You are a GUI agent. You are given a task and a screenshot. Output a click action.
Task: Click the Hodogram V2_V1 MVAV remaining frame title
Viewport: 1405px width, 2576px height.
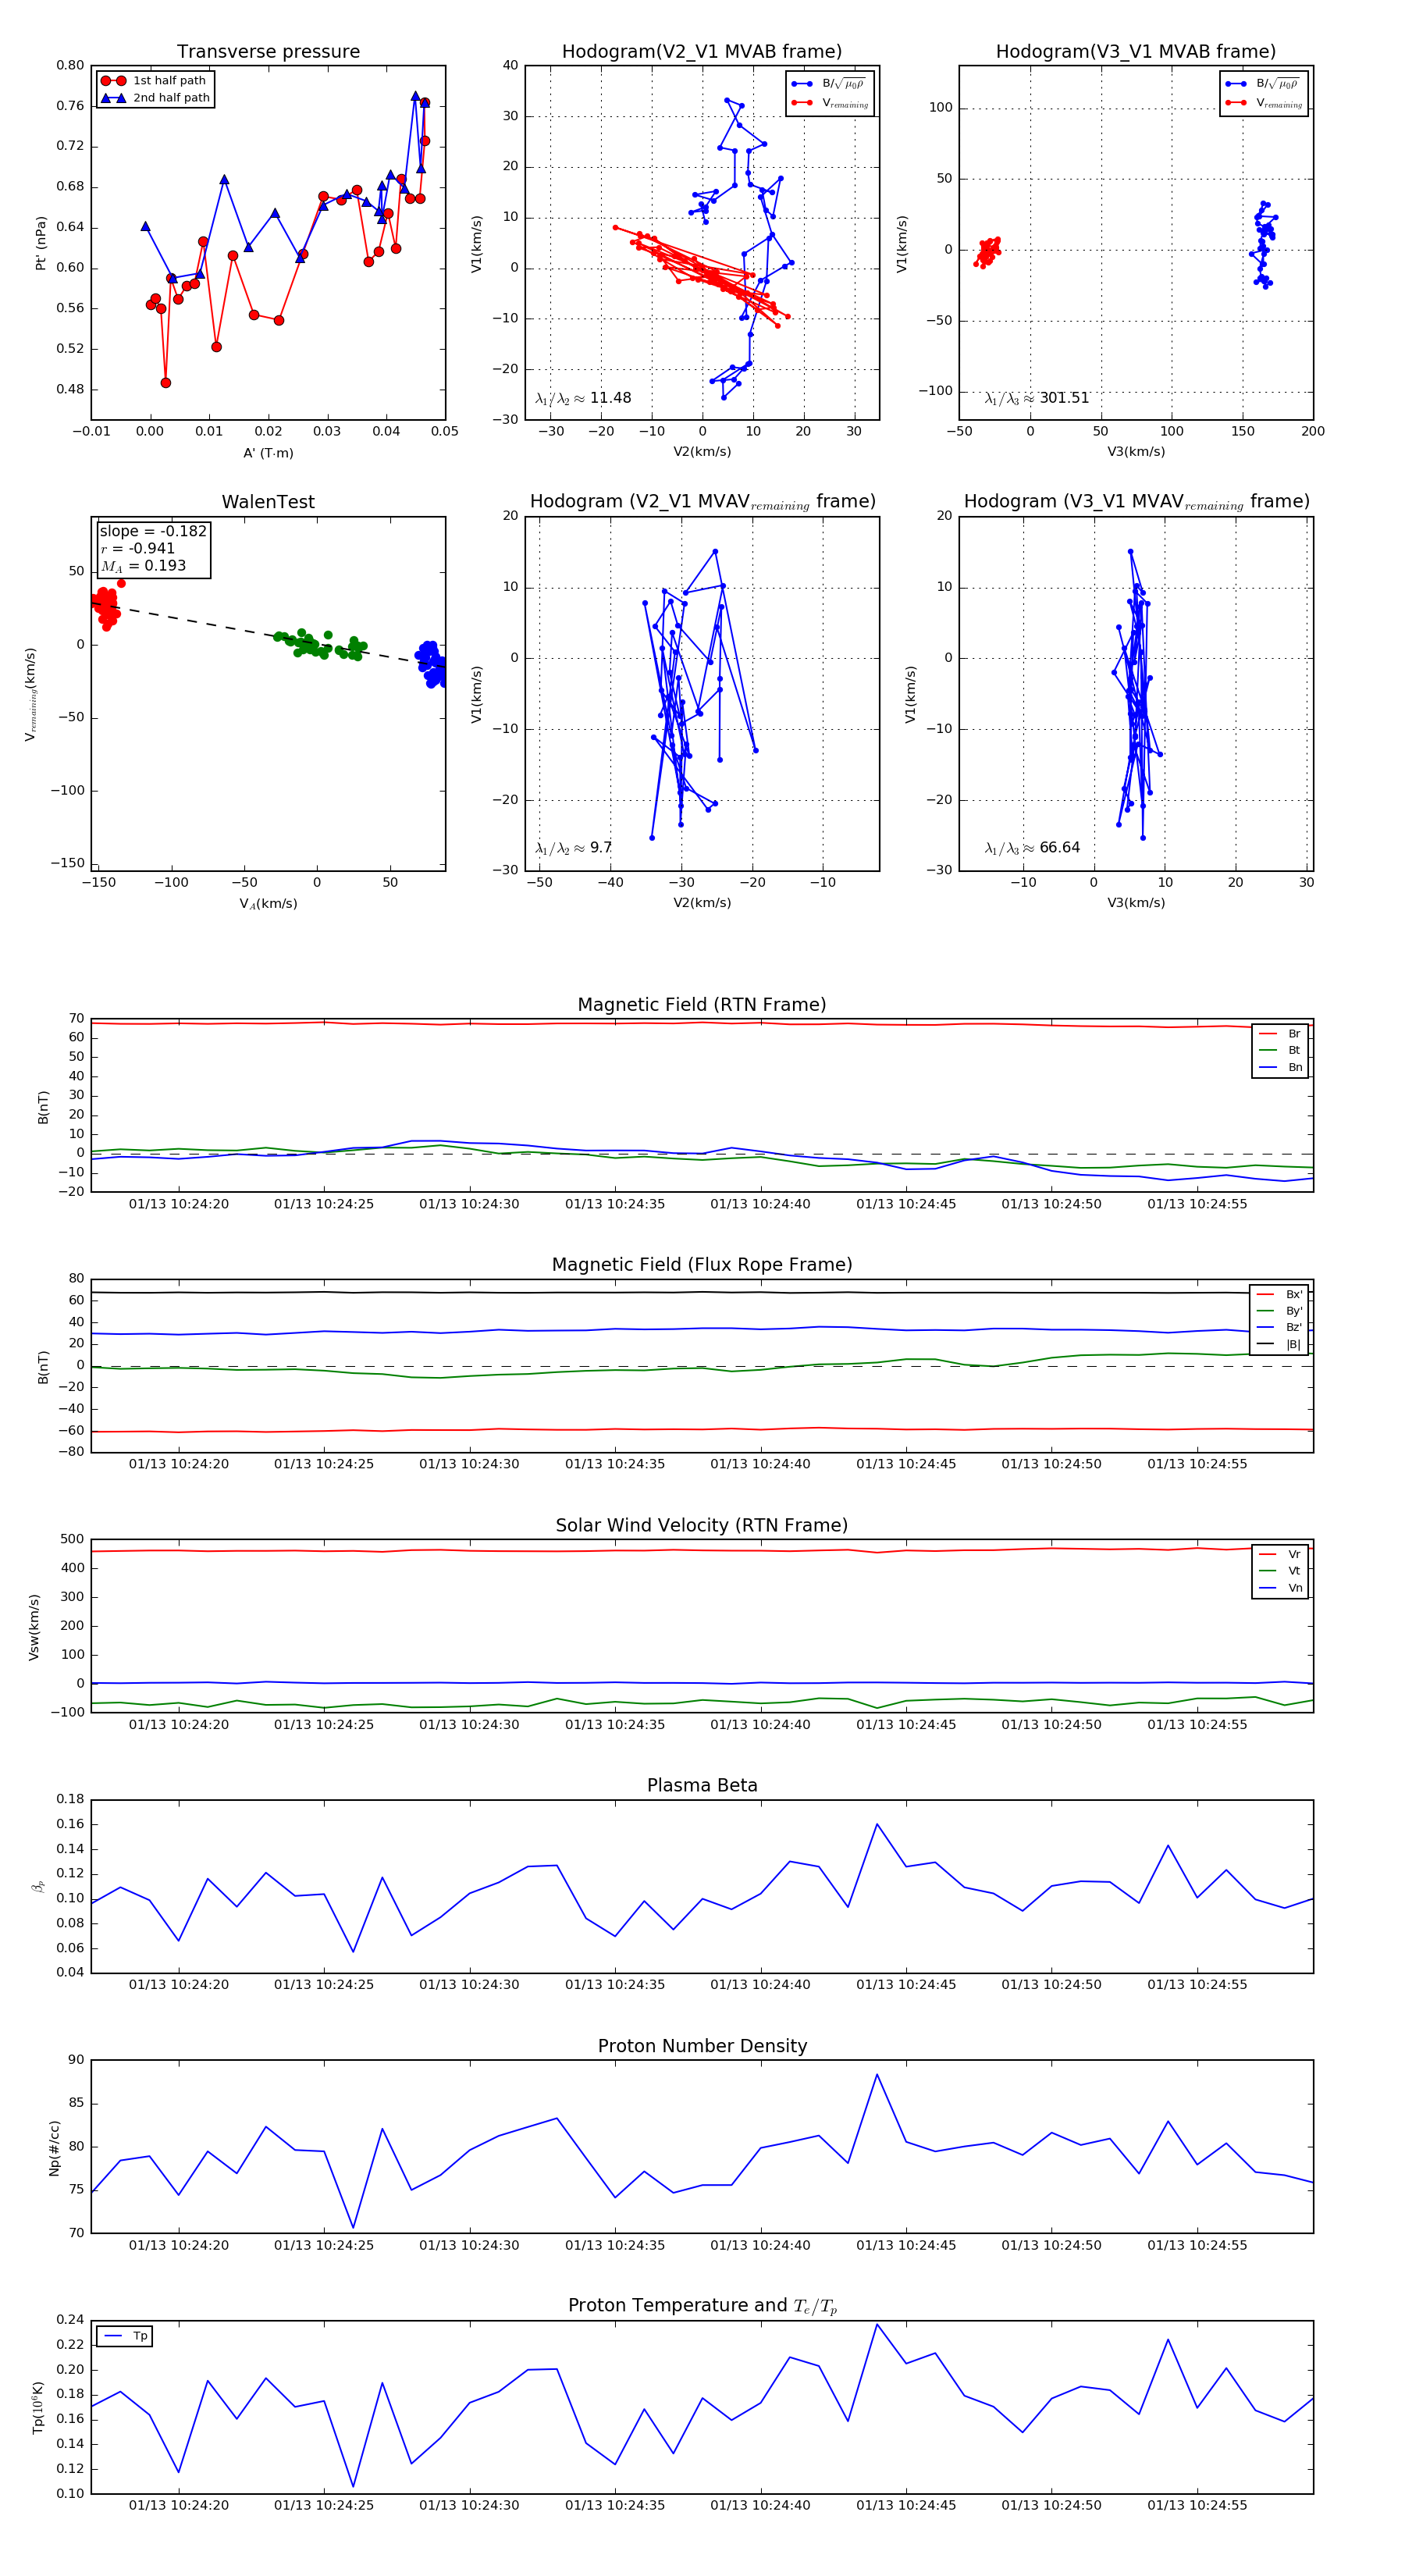pos(702,502)
